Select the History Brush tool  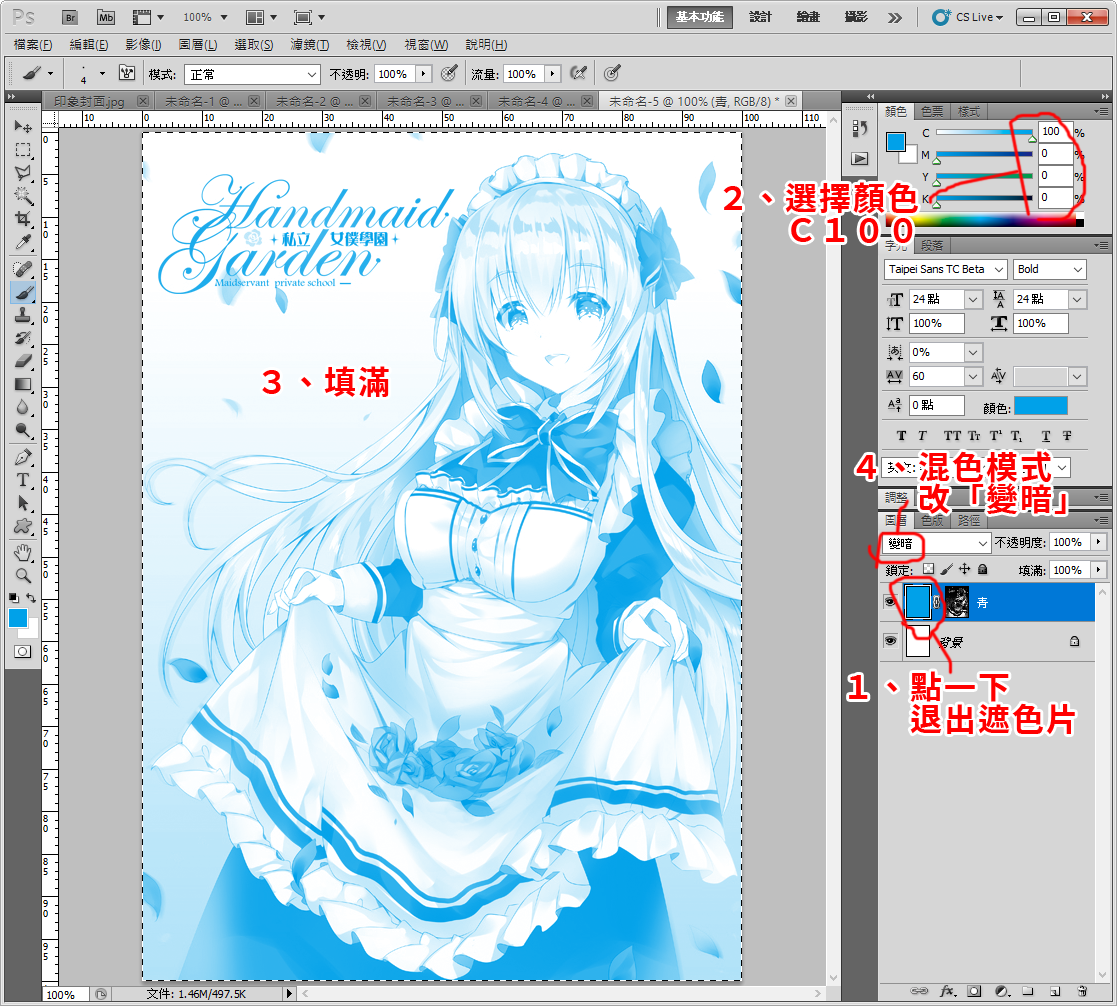point(23,338)
